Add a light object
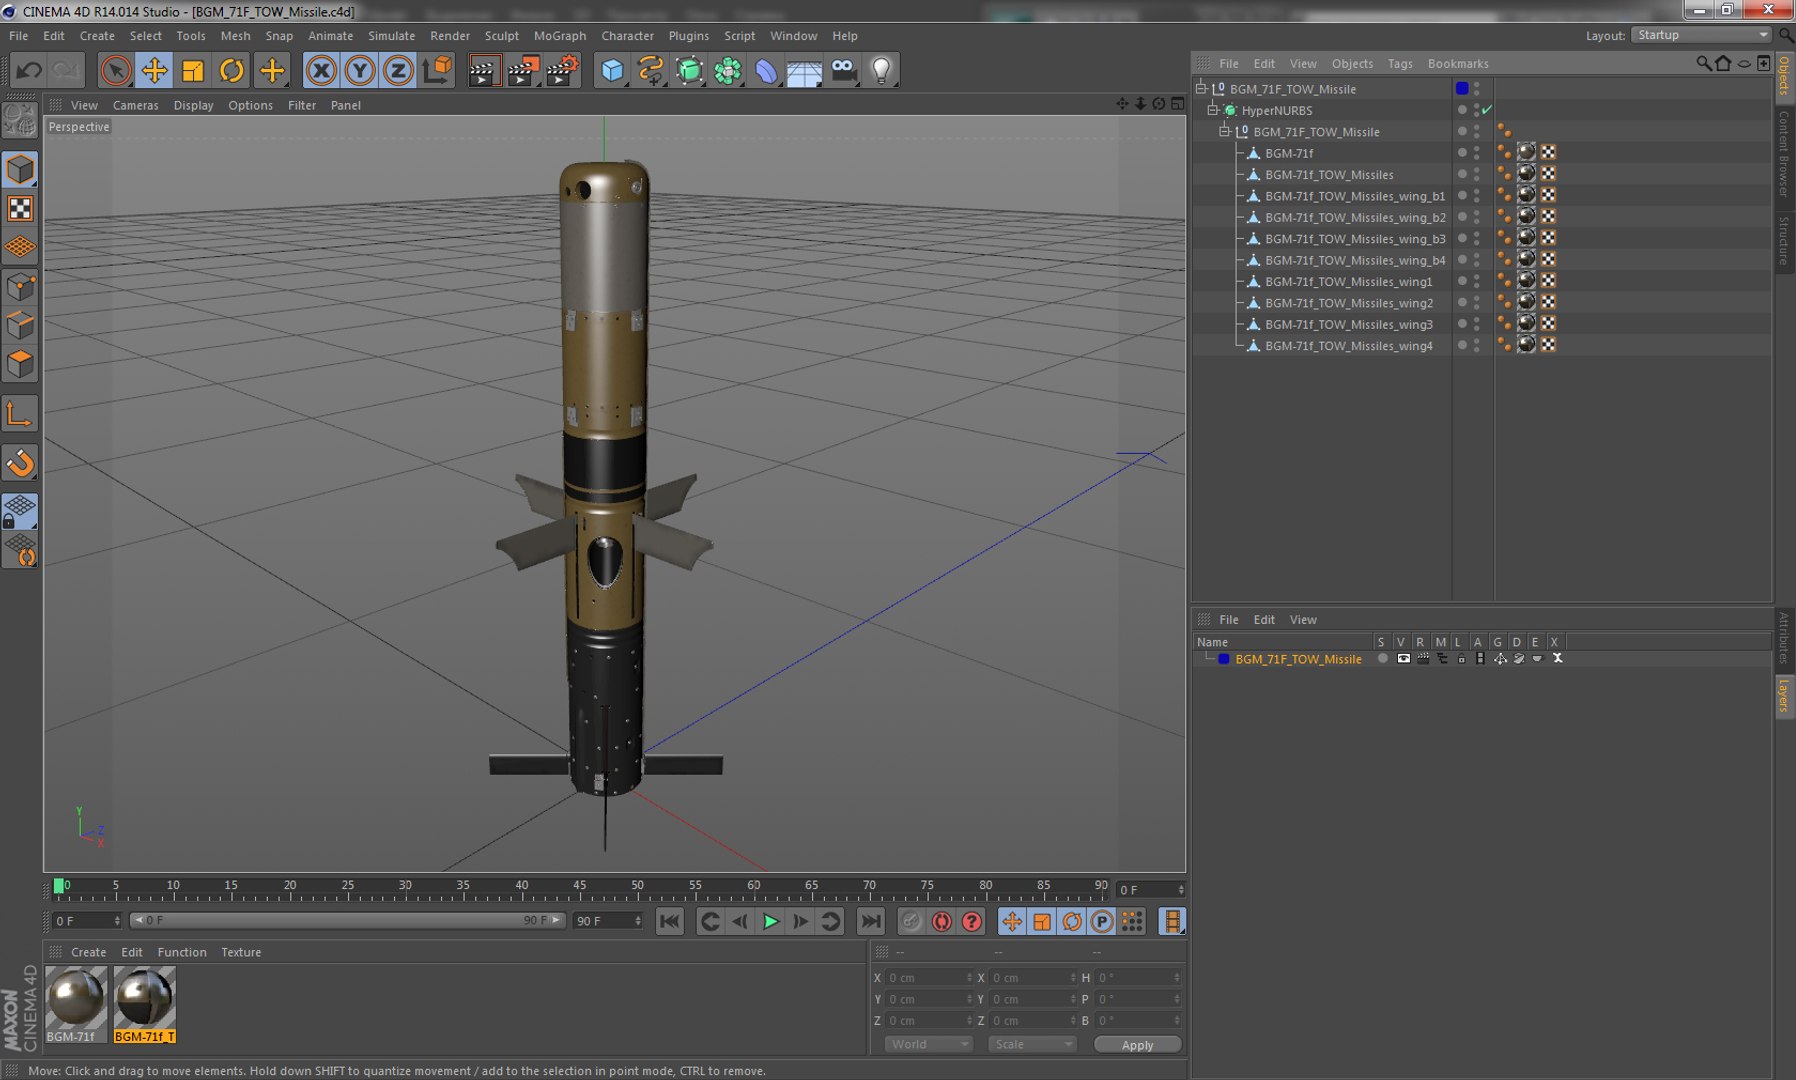1796x1080 pixels. [882, 70]
